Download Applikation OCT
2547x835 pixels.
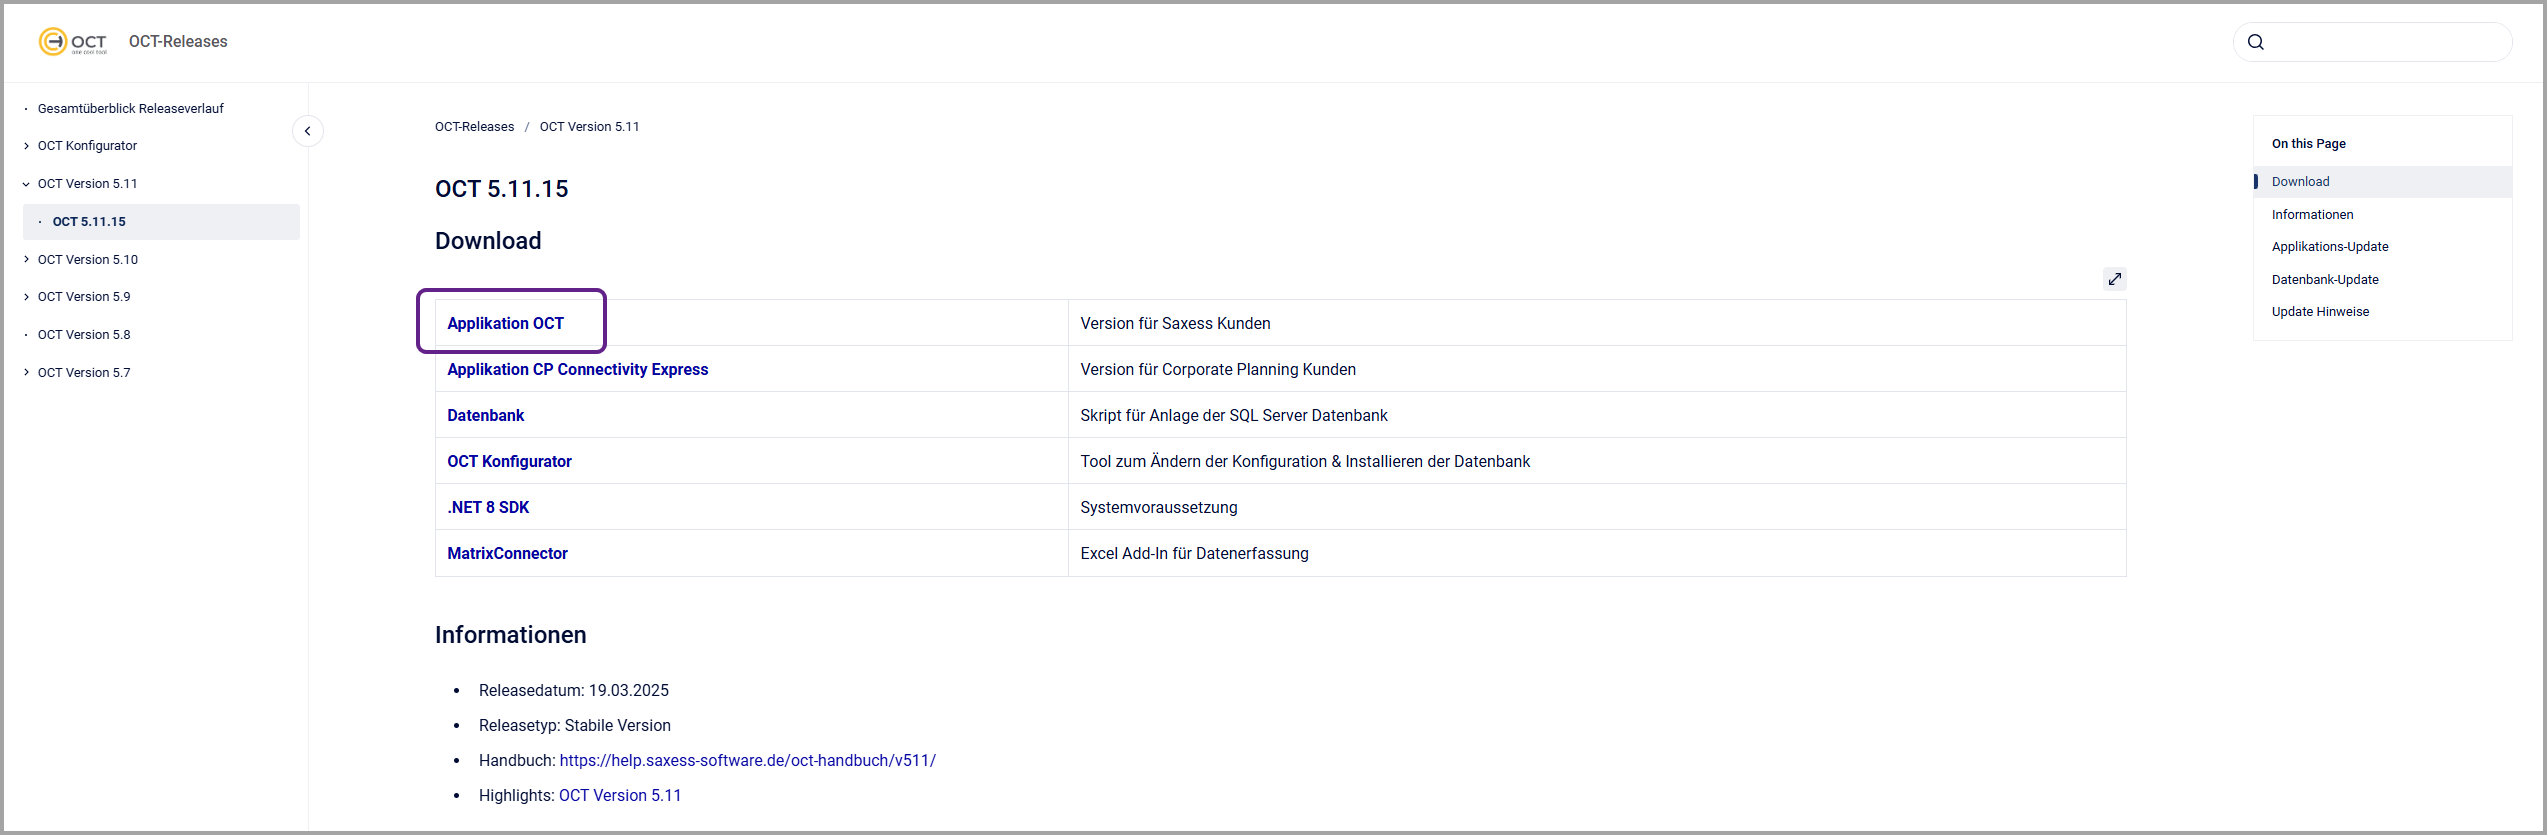pyautogui.click(x=505, y=323)
